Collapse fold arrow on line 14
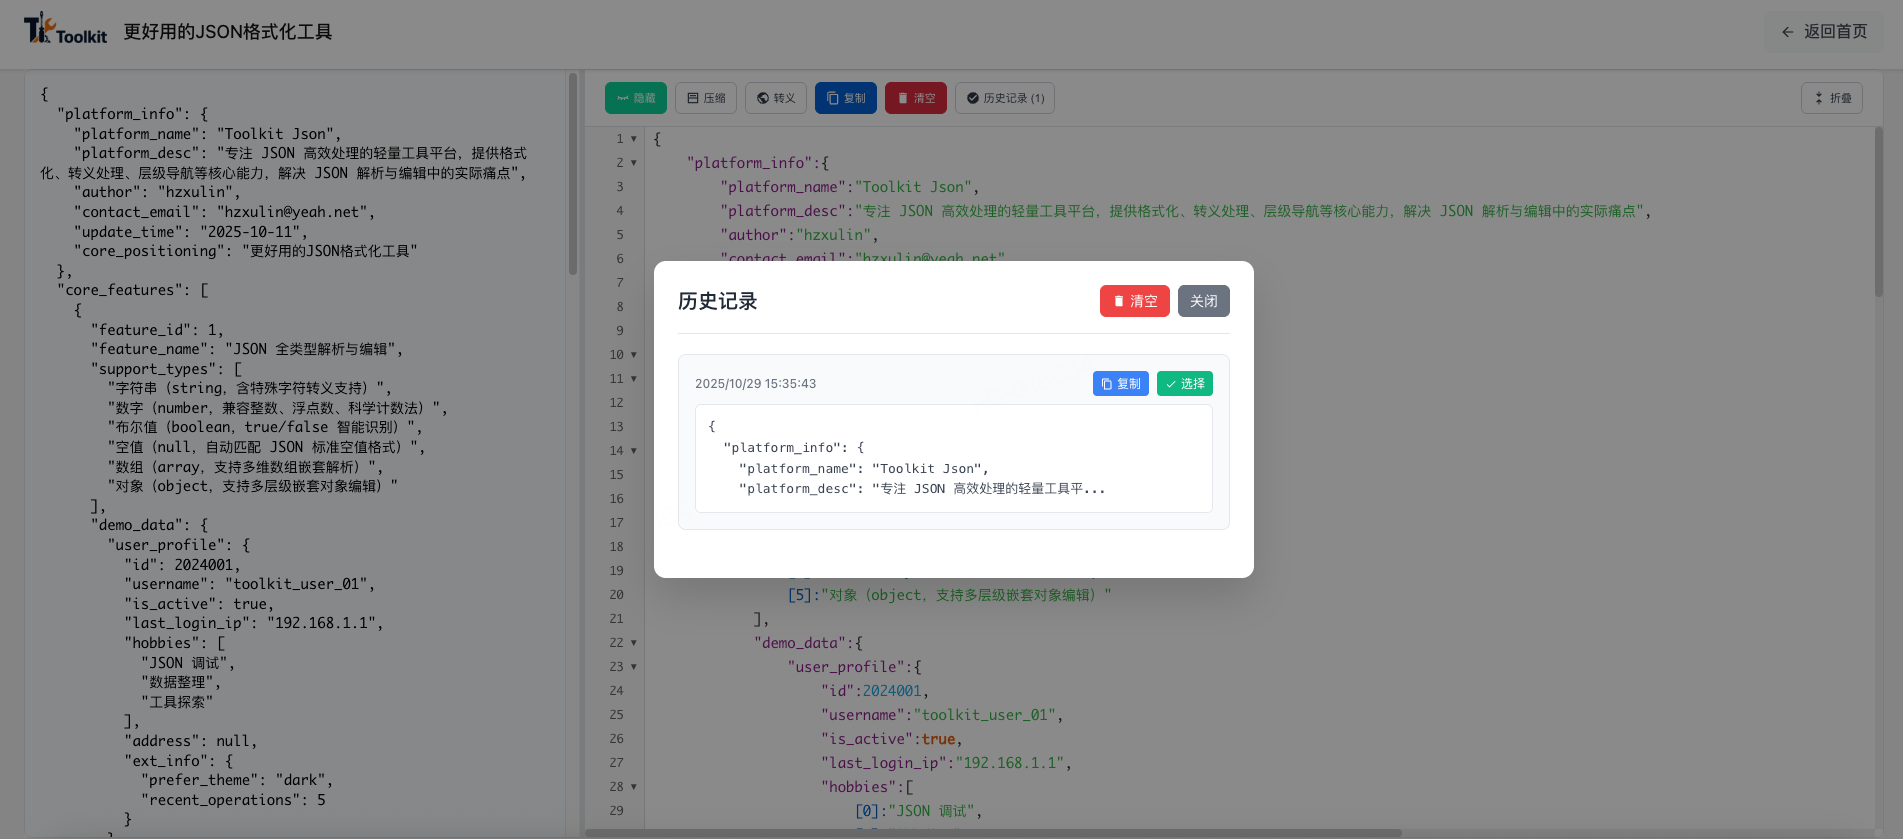The height and width of the screenshot is (839, 1903). (633, 451)
